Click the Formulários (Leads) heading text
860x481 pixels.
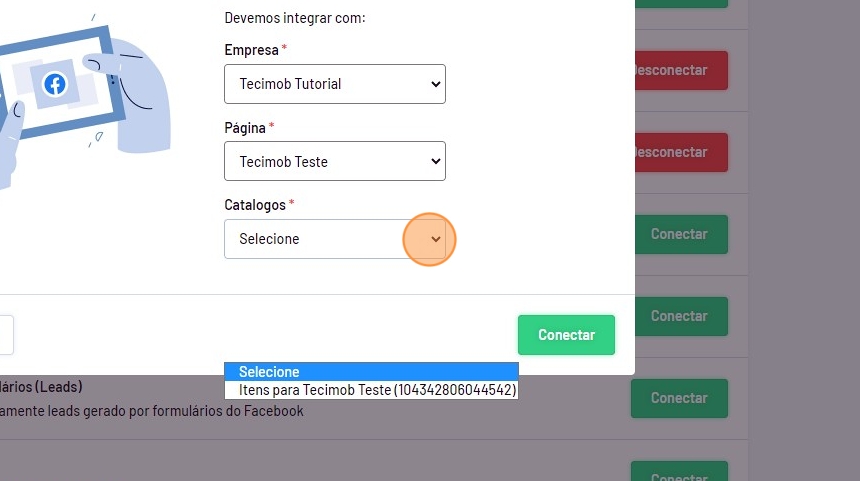point(42,386)
